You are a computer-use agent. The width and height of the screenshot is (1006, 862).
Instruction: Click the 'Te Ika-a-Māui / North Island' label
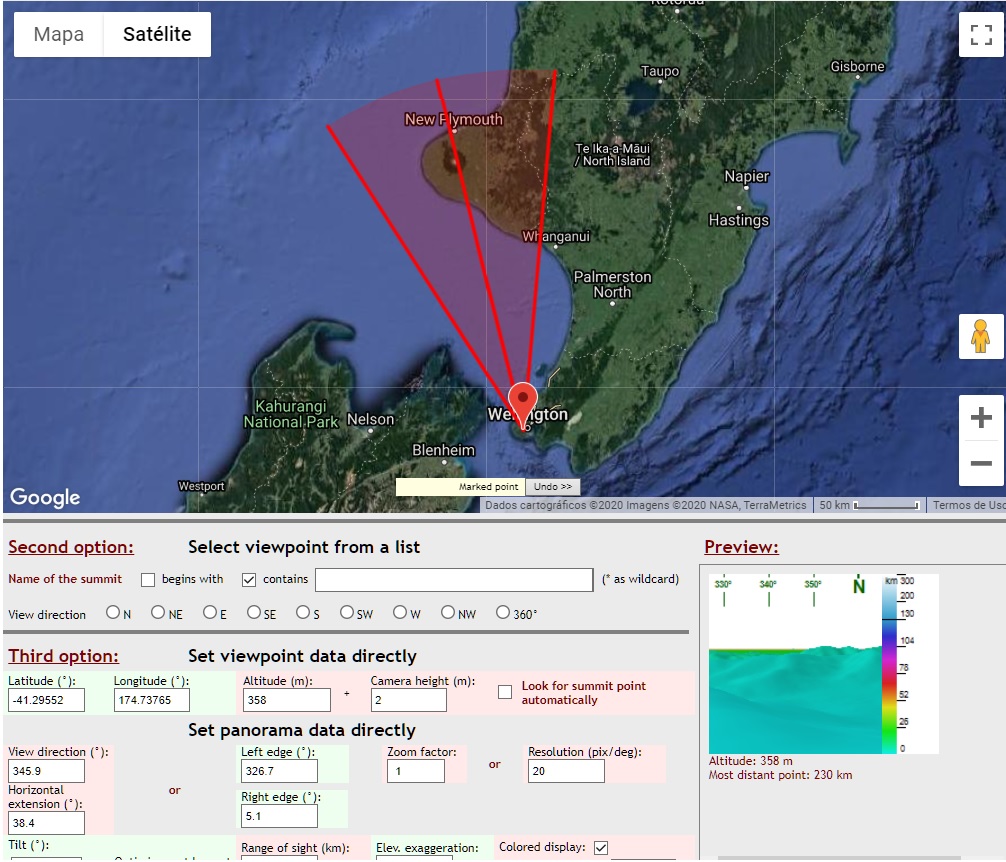pyautogui.click(x=612, y=155)
